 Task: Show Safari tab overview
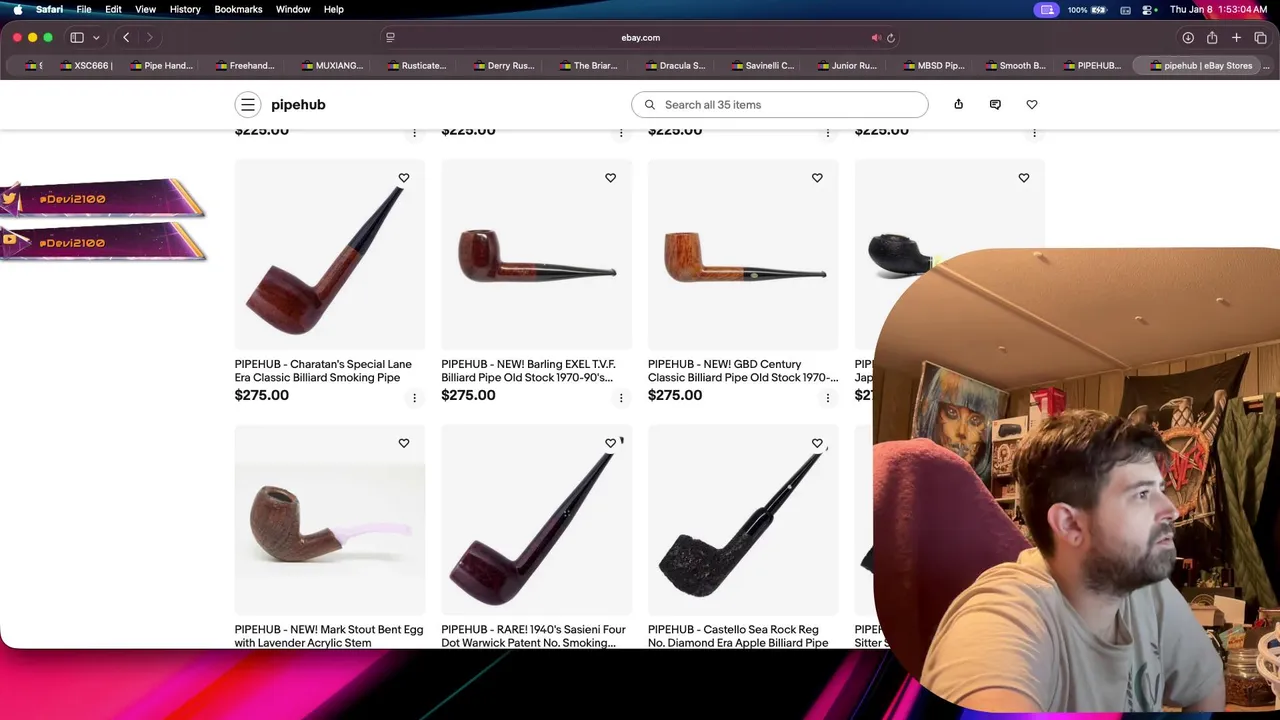(1260, 38)
